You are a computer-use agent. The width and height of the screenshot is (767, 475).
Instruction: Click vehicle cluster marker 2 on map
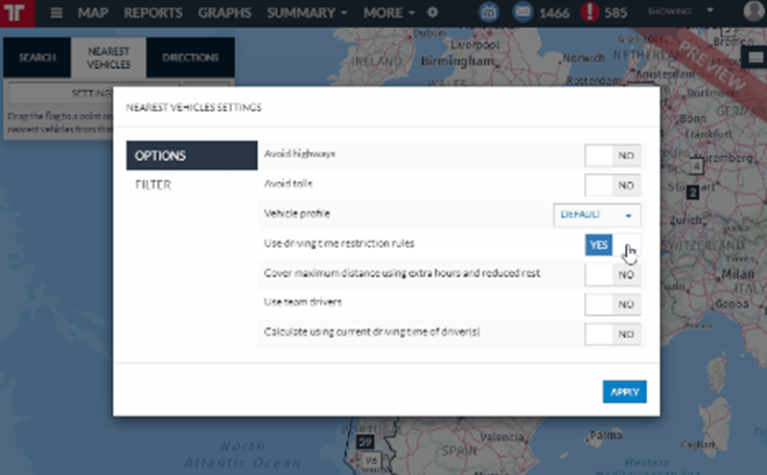pyautogui.click(x=692, y=192)
